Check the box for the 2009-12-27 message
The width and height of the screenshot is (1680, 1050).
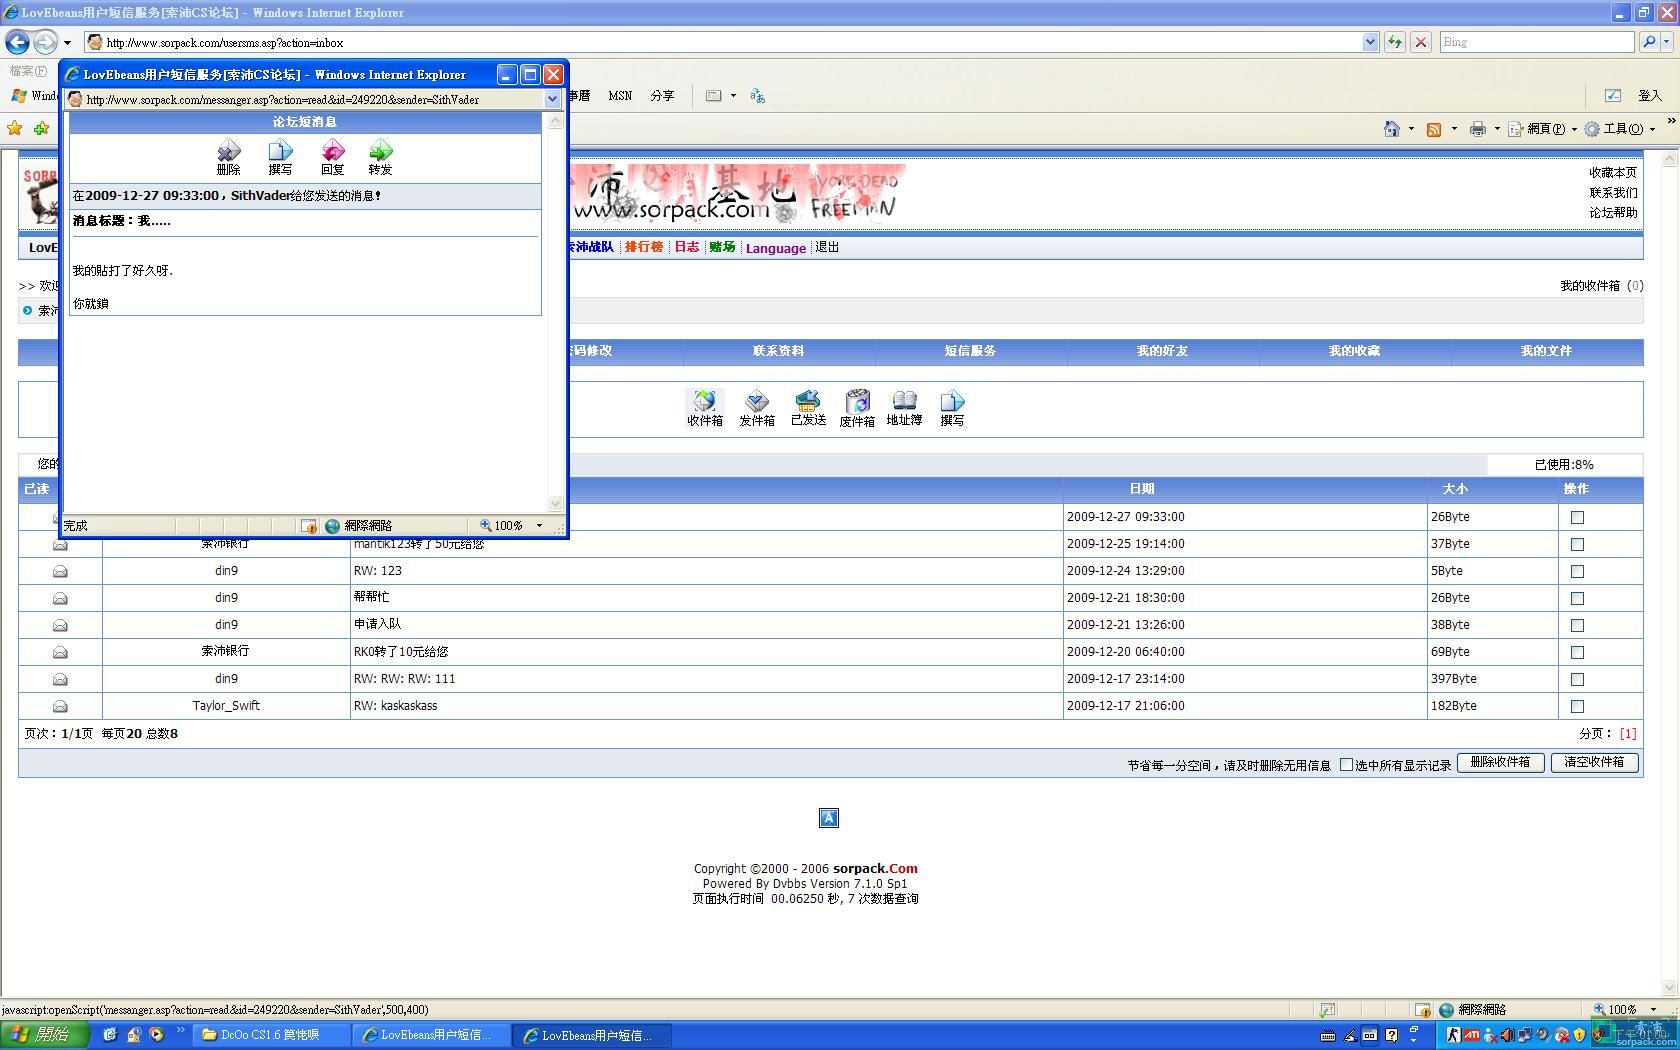click(x=1577, y=517)
